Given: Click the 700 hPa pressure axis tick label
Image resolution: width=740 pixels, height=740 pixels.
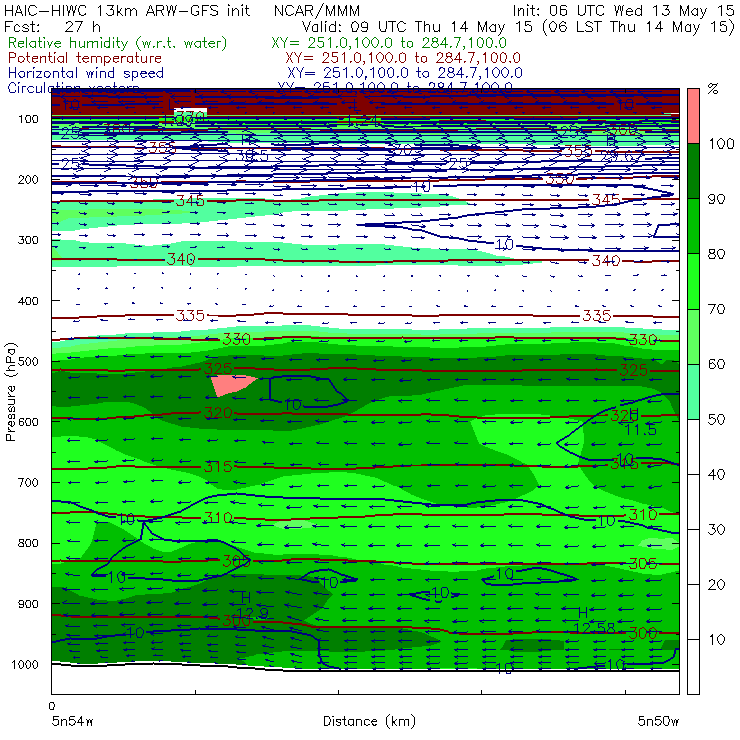Looking at the screenshot, I should 28,483.
